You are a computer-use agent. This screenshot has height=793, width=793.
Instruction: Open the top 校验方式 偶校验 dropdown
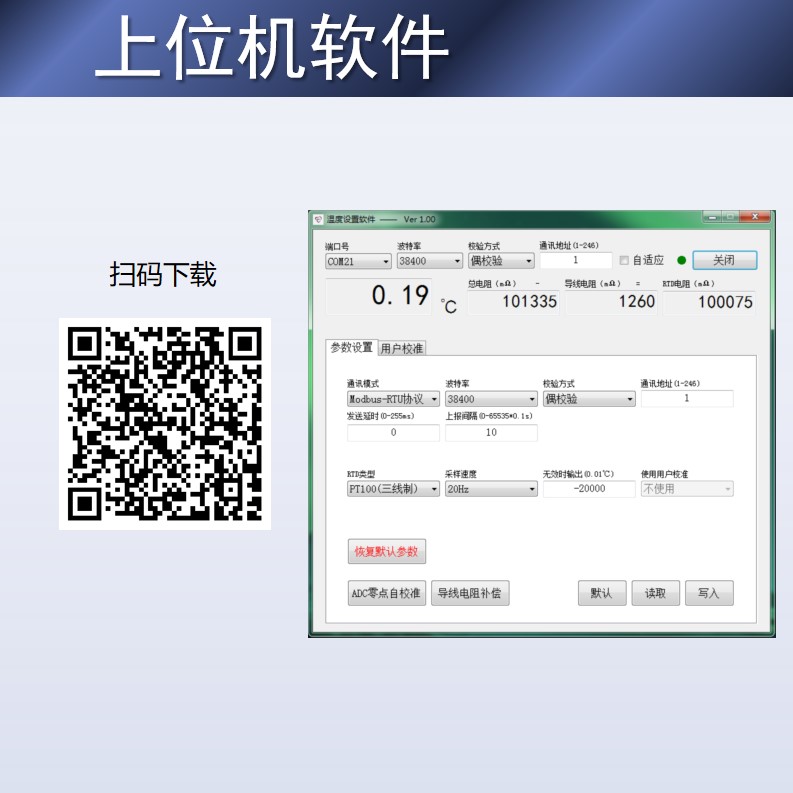(501, 261)
